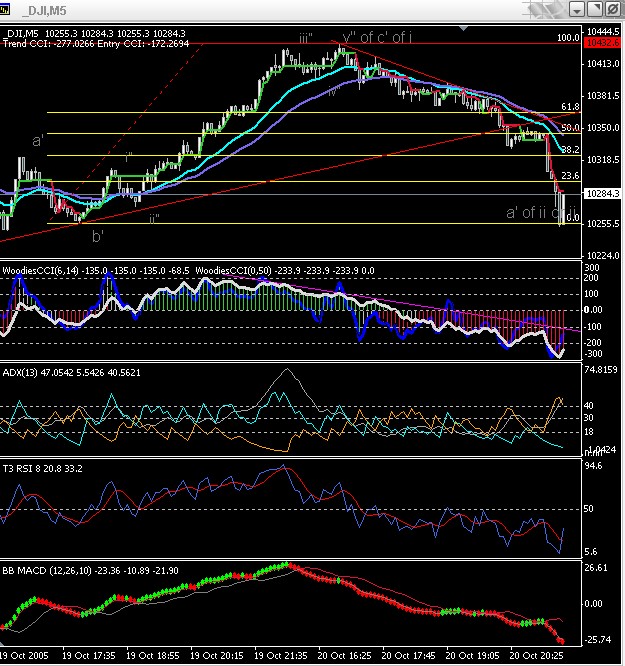625x666 pixels.
Task: Click the 10255.5 price scale value
Action: (x=603, y=224)
